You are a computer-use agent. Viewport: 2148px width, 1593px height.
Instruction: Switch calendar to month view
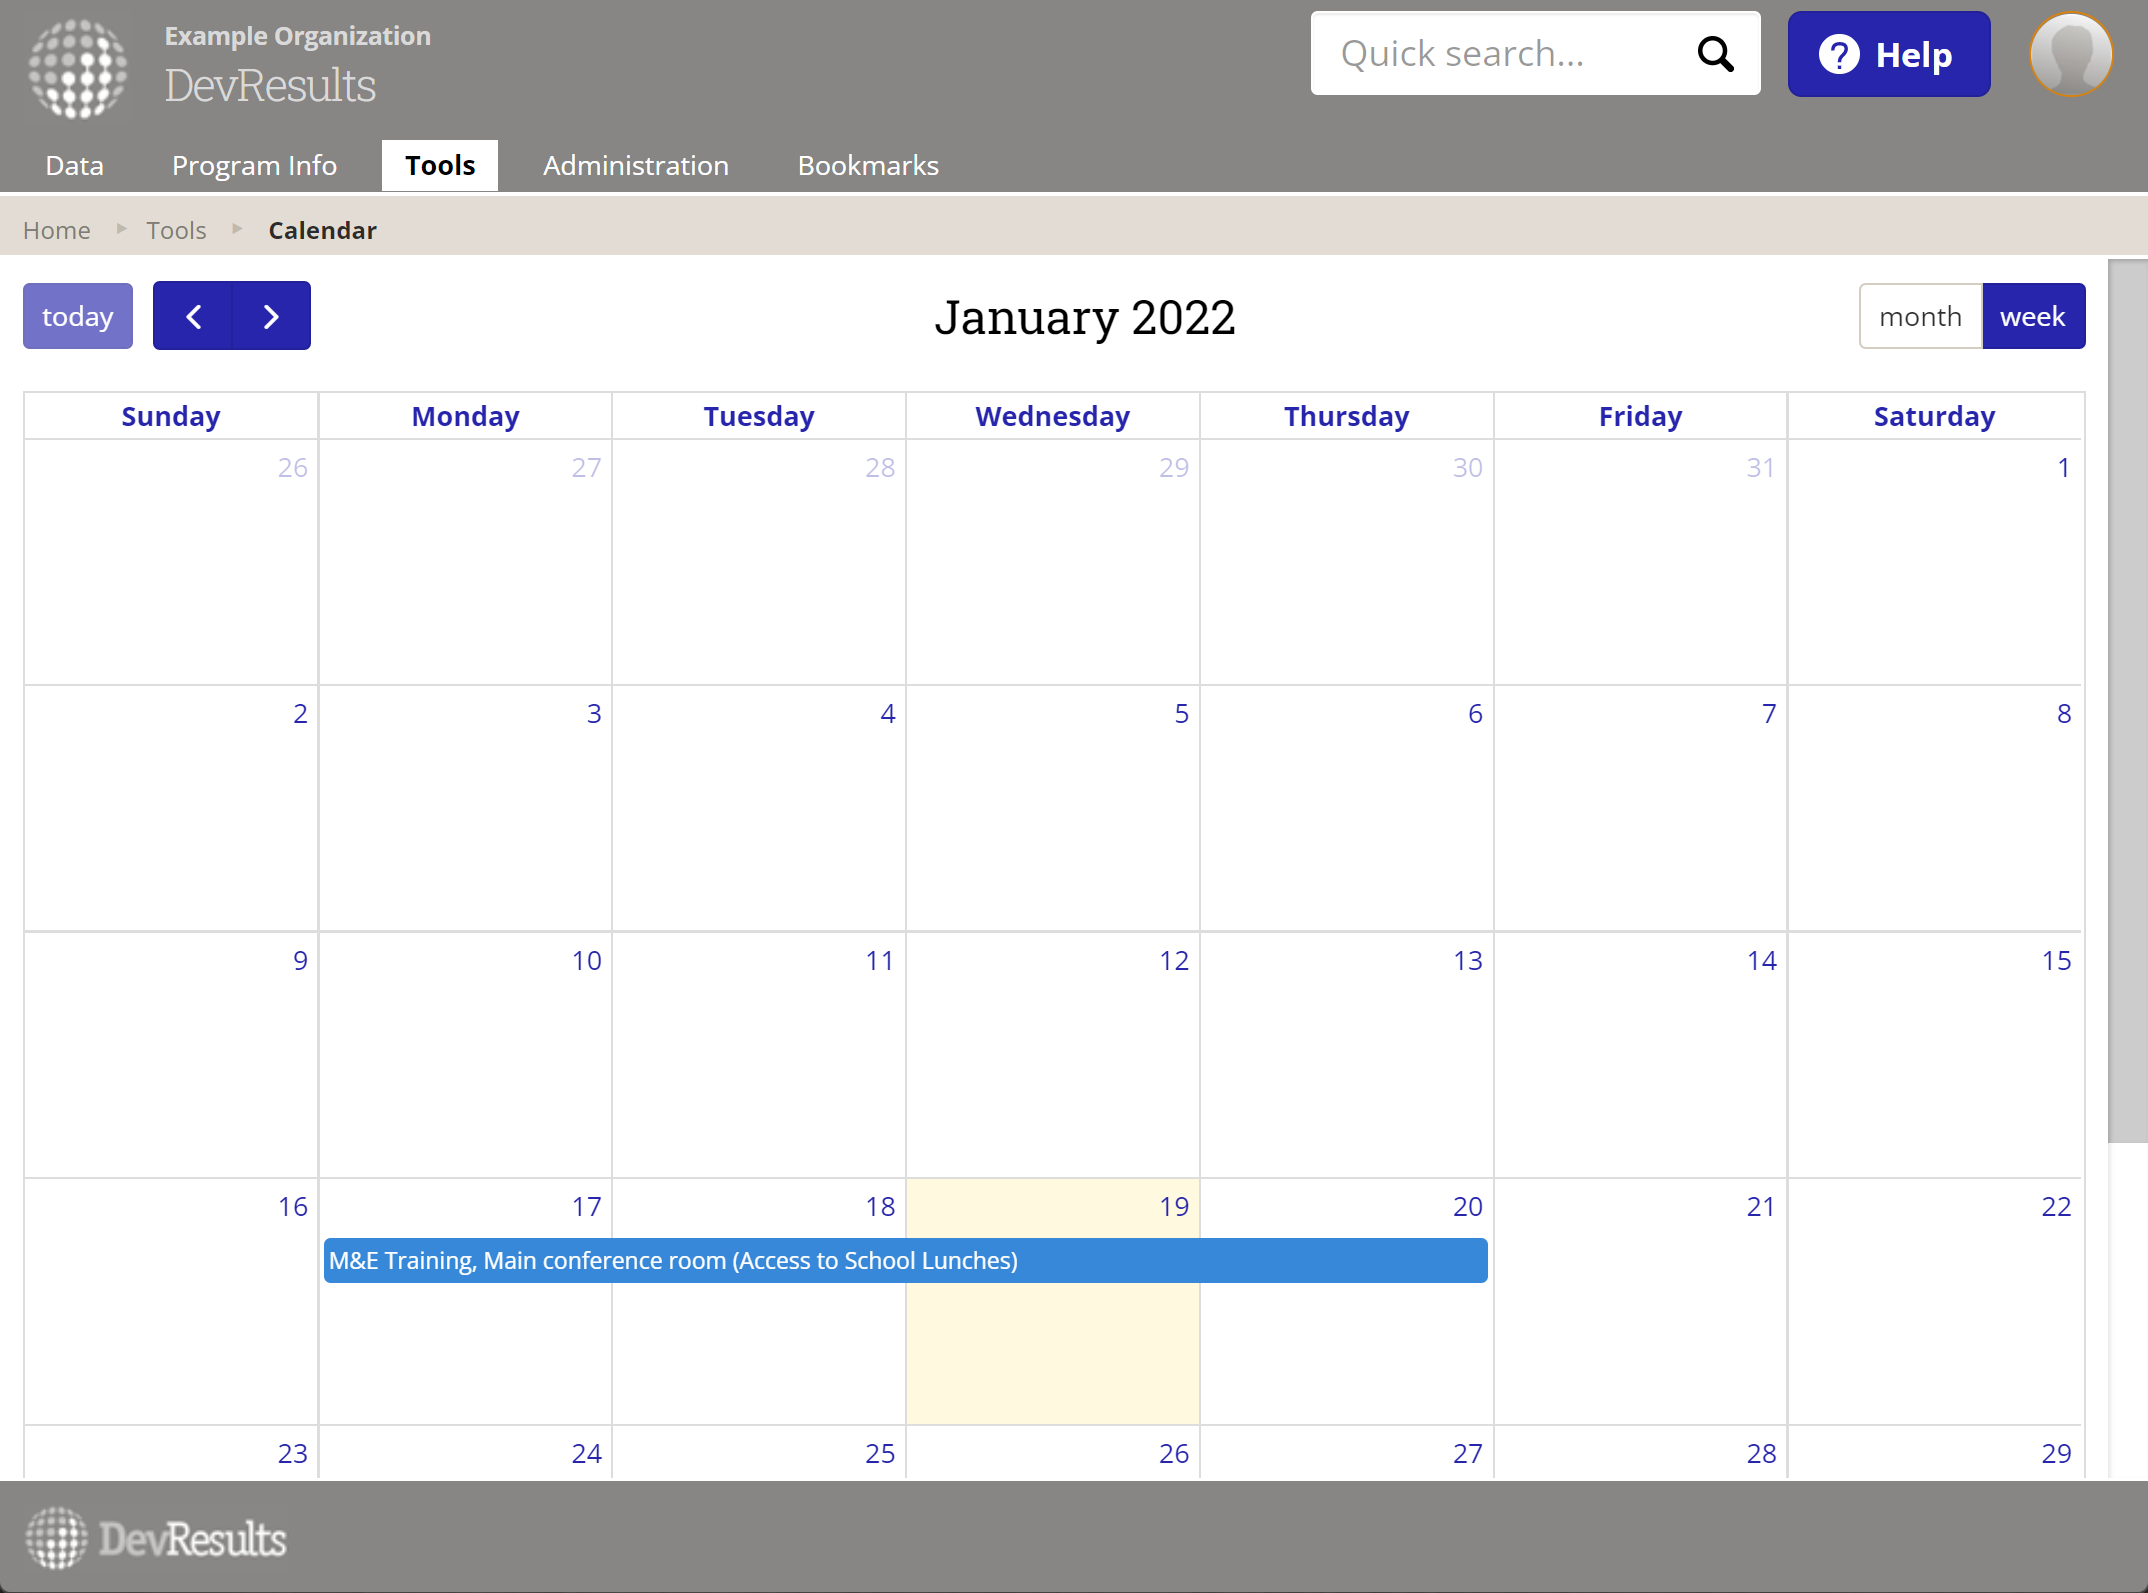pos(1919,316)
